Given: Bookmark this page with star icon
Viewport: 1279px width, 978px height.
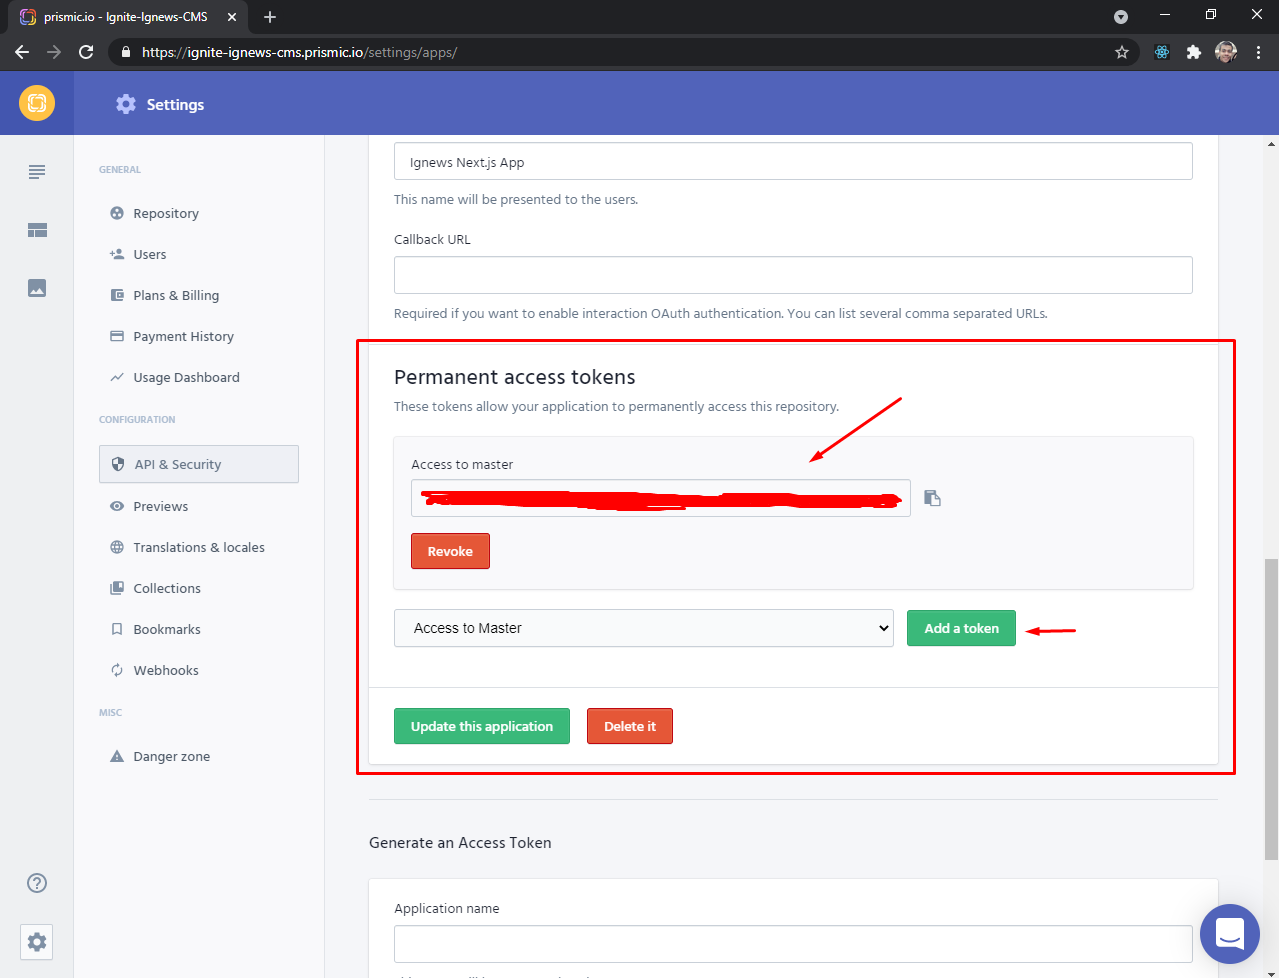Looking at the screenshot, I should tap(1122, 52).
